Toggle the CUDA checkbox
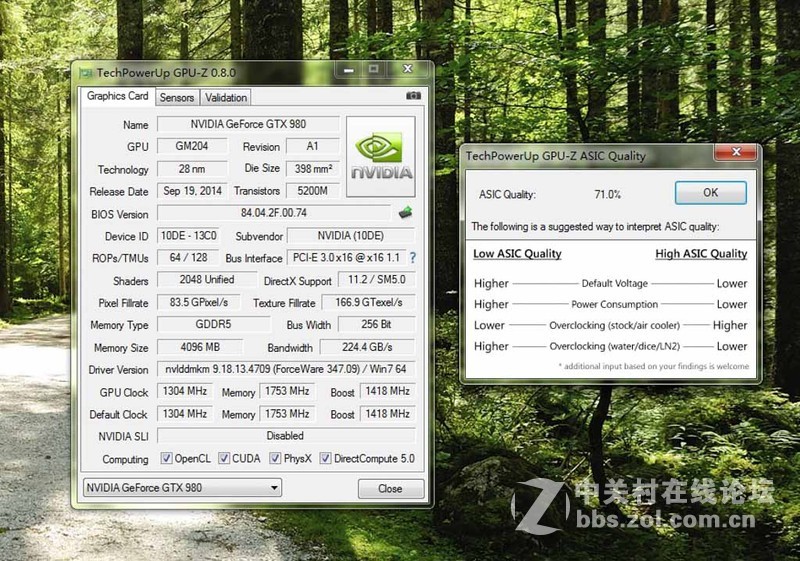800x561 pixels. [x=224, y=458]
